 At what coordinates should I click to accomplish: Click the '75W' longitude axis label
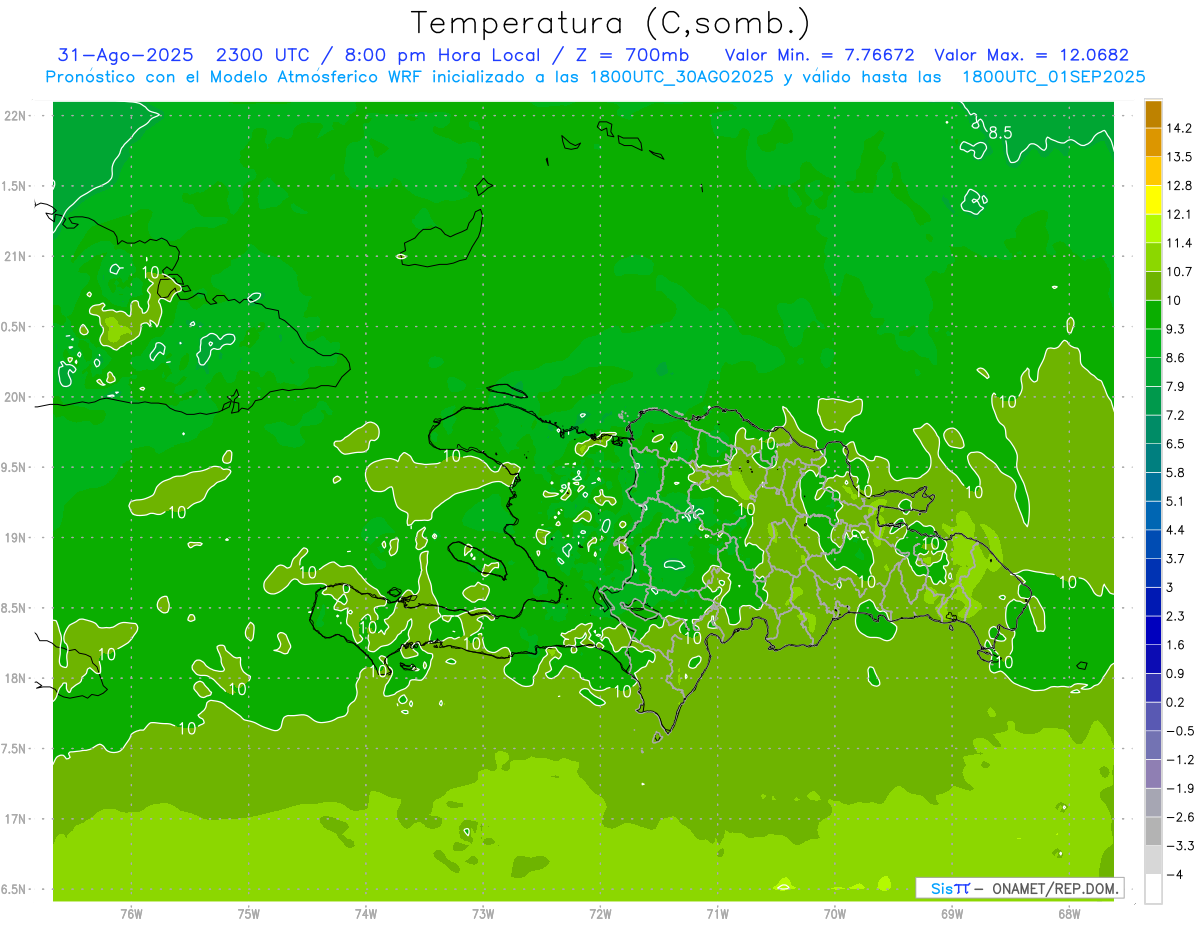pyautogui.click(x=248, y=913)
